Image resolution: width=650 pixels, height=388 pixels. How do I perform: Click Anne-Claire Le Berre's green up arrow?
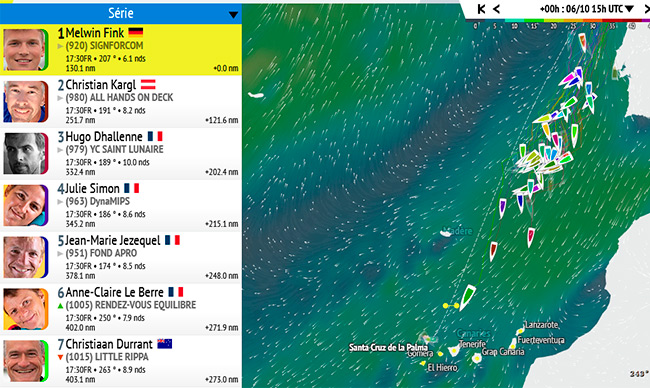click(60, 306)
